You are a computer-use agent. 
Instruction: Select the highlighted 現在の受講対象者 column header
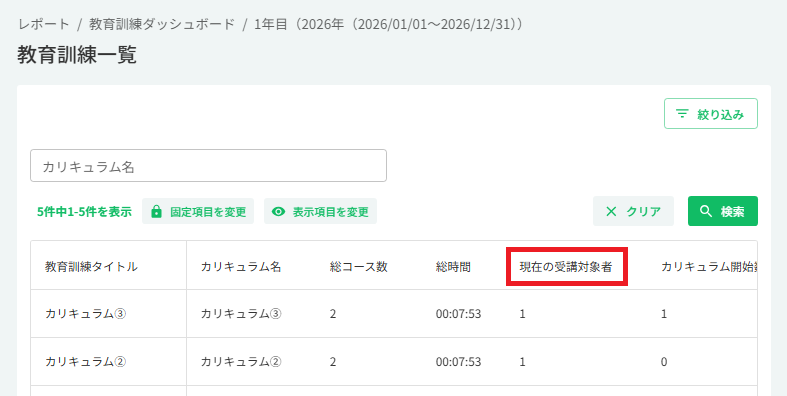click(566, 267)
